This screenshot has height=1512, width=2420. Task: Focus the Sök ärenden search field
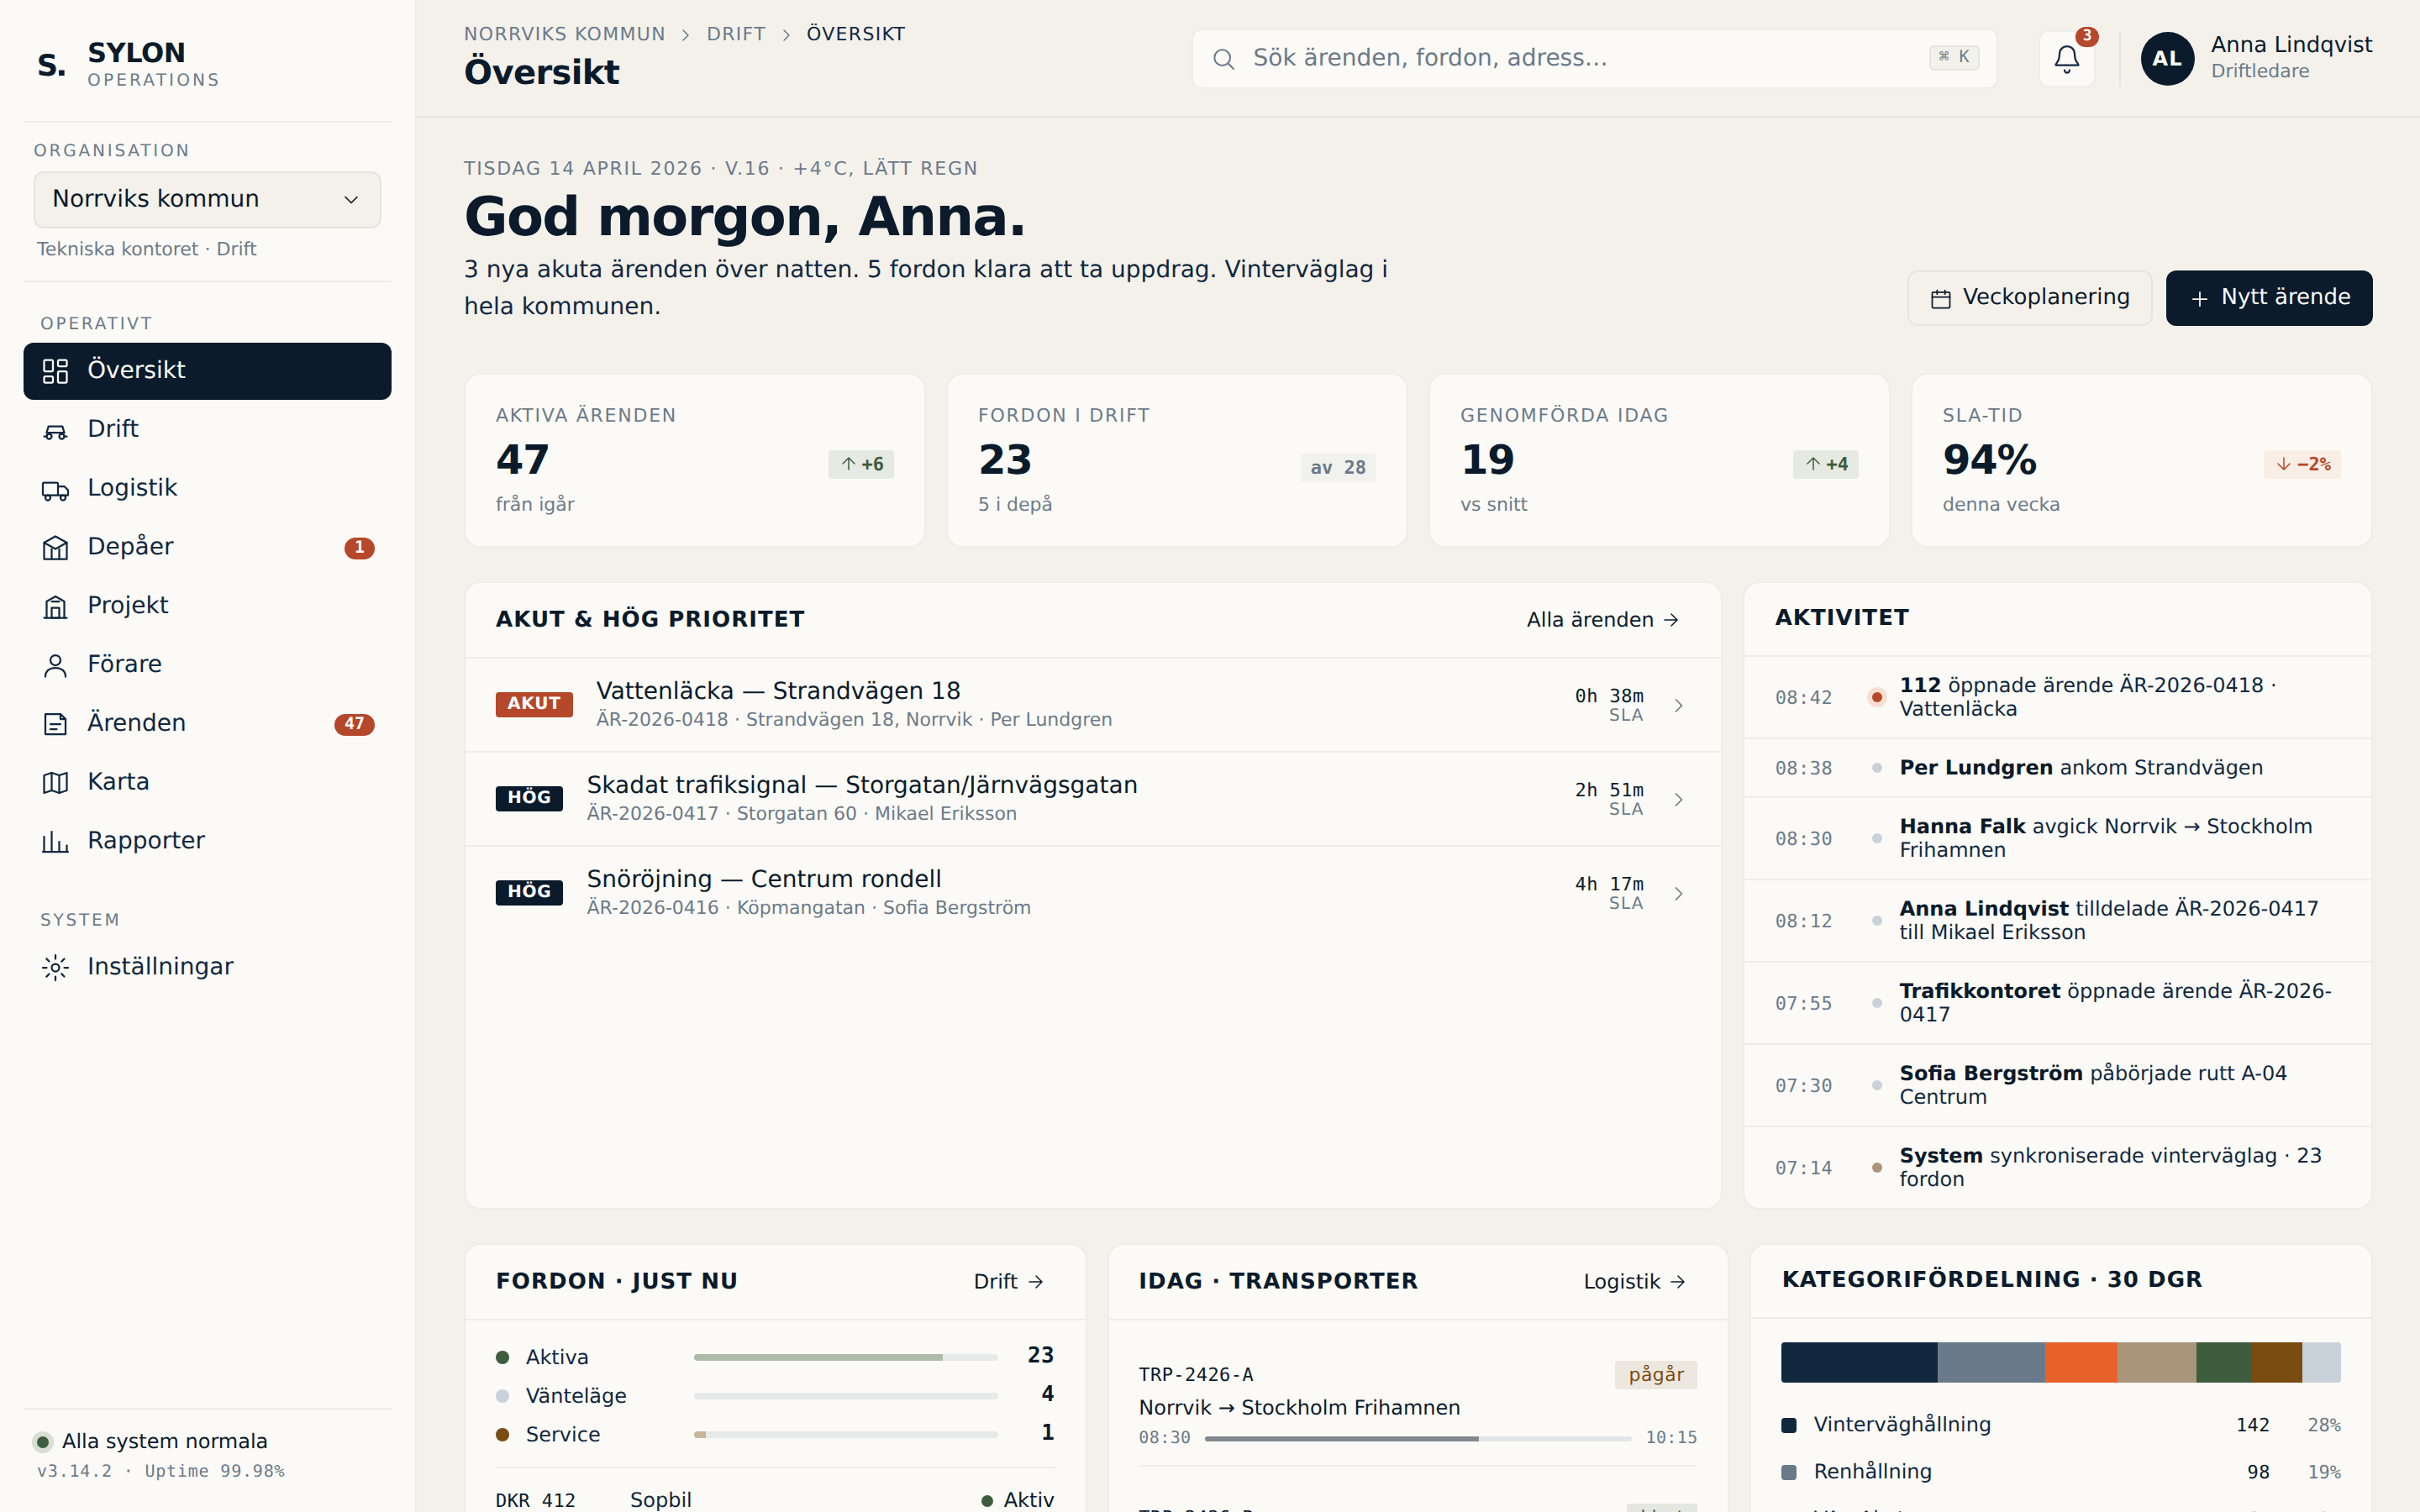tap(1594, 59)
